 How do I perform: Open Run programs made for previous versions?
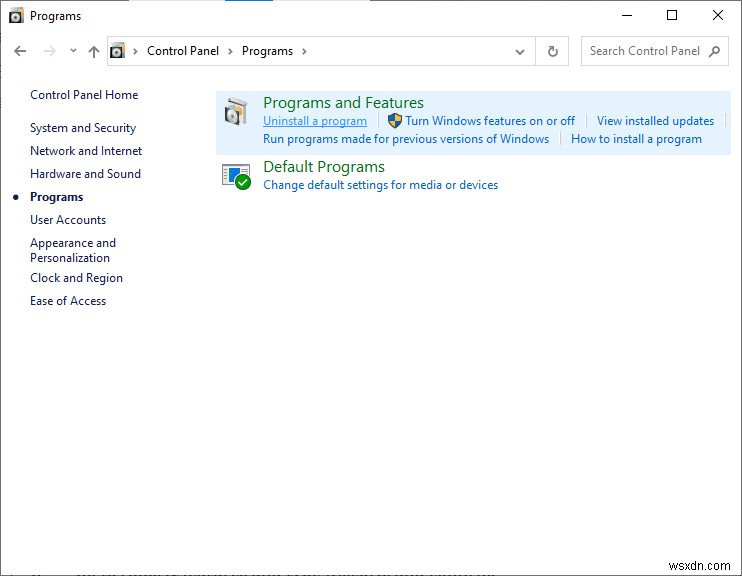pyautogui.click(x=406, y=139)
